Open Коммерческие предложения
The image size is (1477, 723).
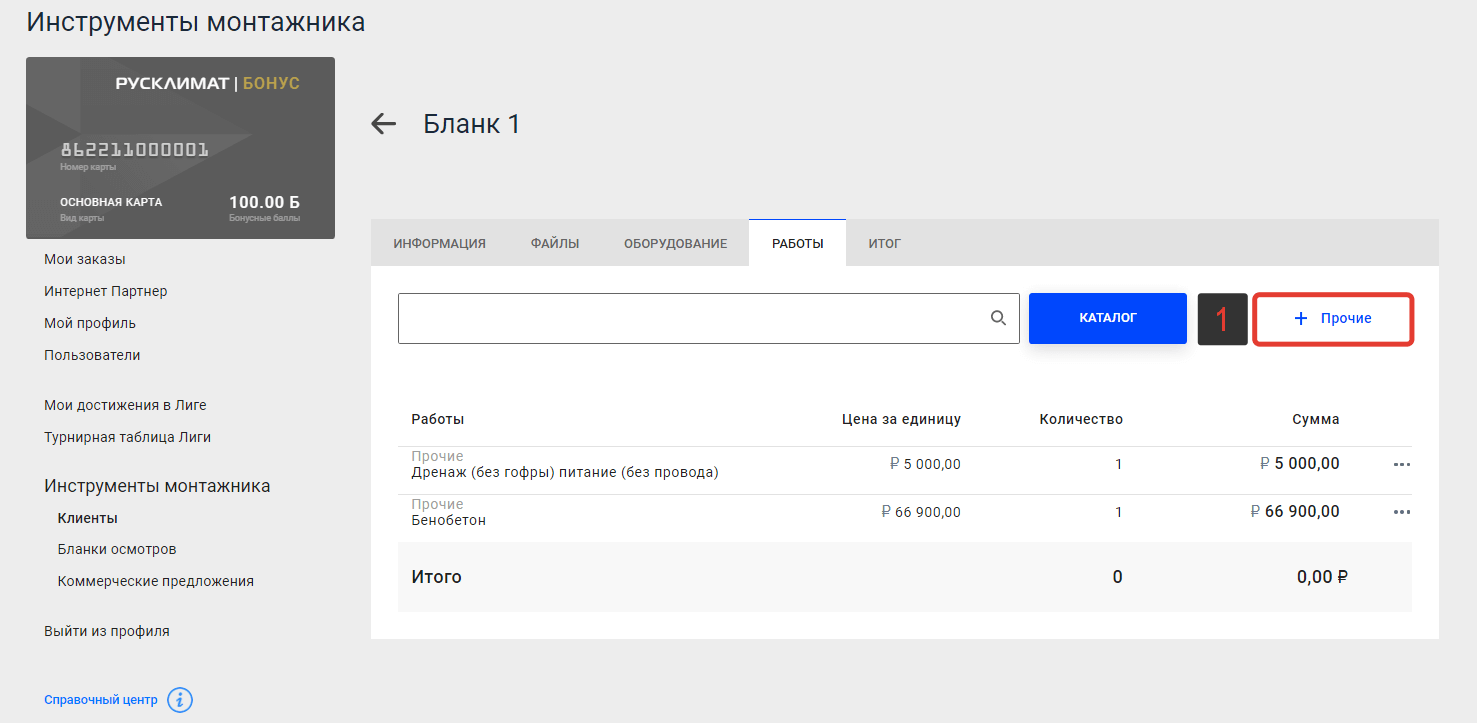click(x=156, y=581)
